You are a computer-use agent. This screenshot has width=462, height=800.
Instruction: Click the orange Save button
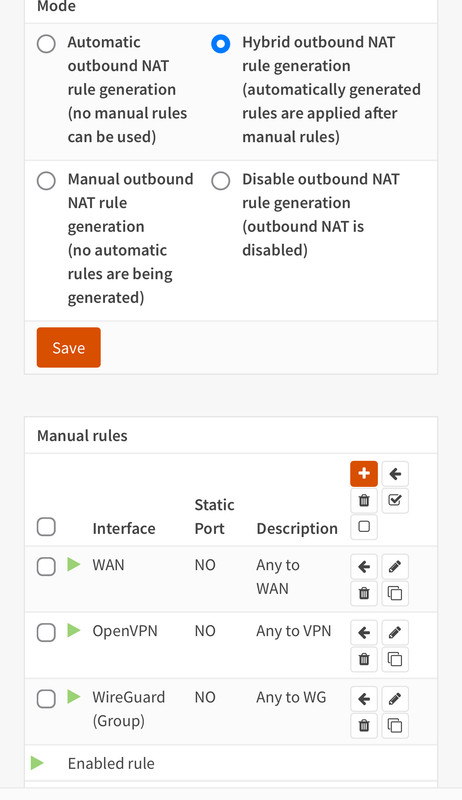point(68,347)
